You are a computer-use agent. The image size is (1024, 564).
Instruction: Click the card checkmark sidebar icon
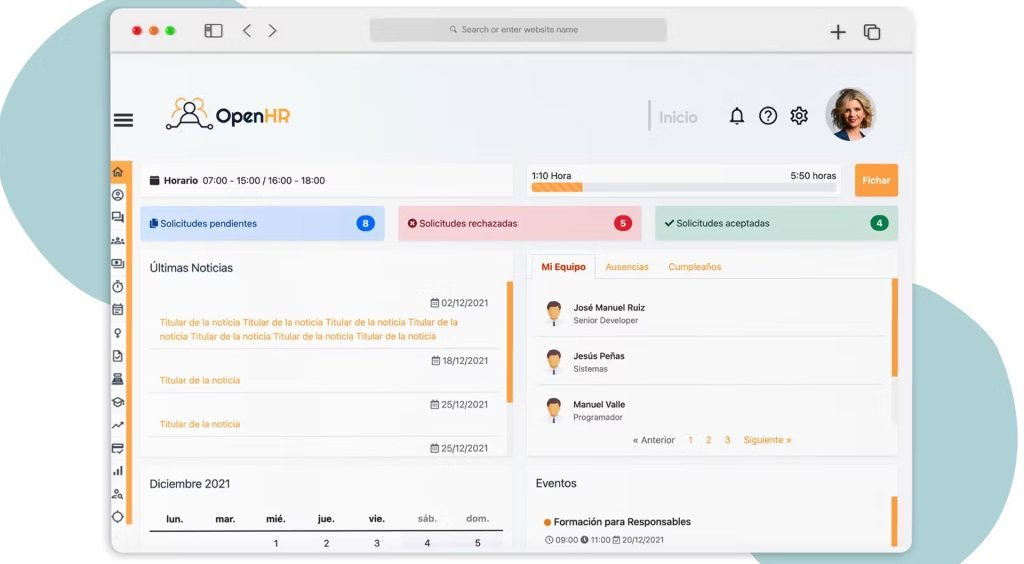(x=118, y=448)
